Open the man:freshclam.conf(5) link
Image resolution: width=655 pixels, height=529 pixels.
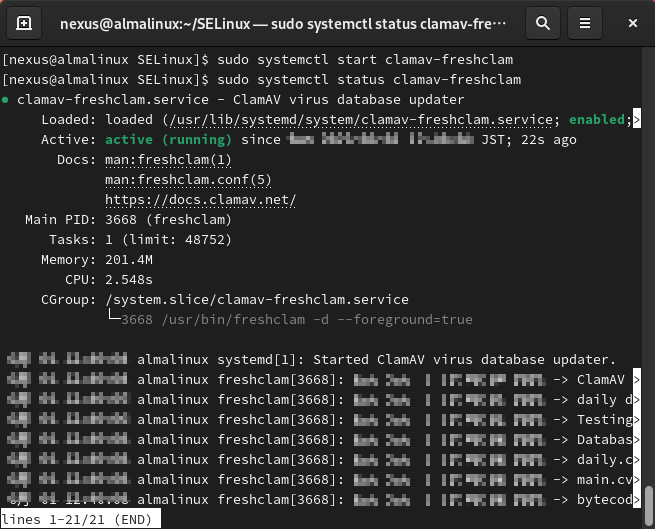(188, 180)
